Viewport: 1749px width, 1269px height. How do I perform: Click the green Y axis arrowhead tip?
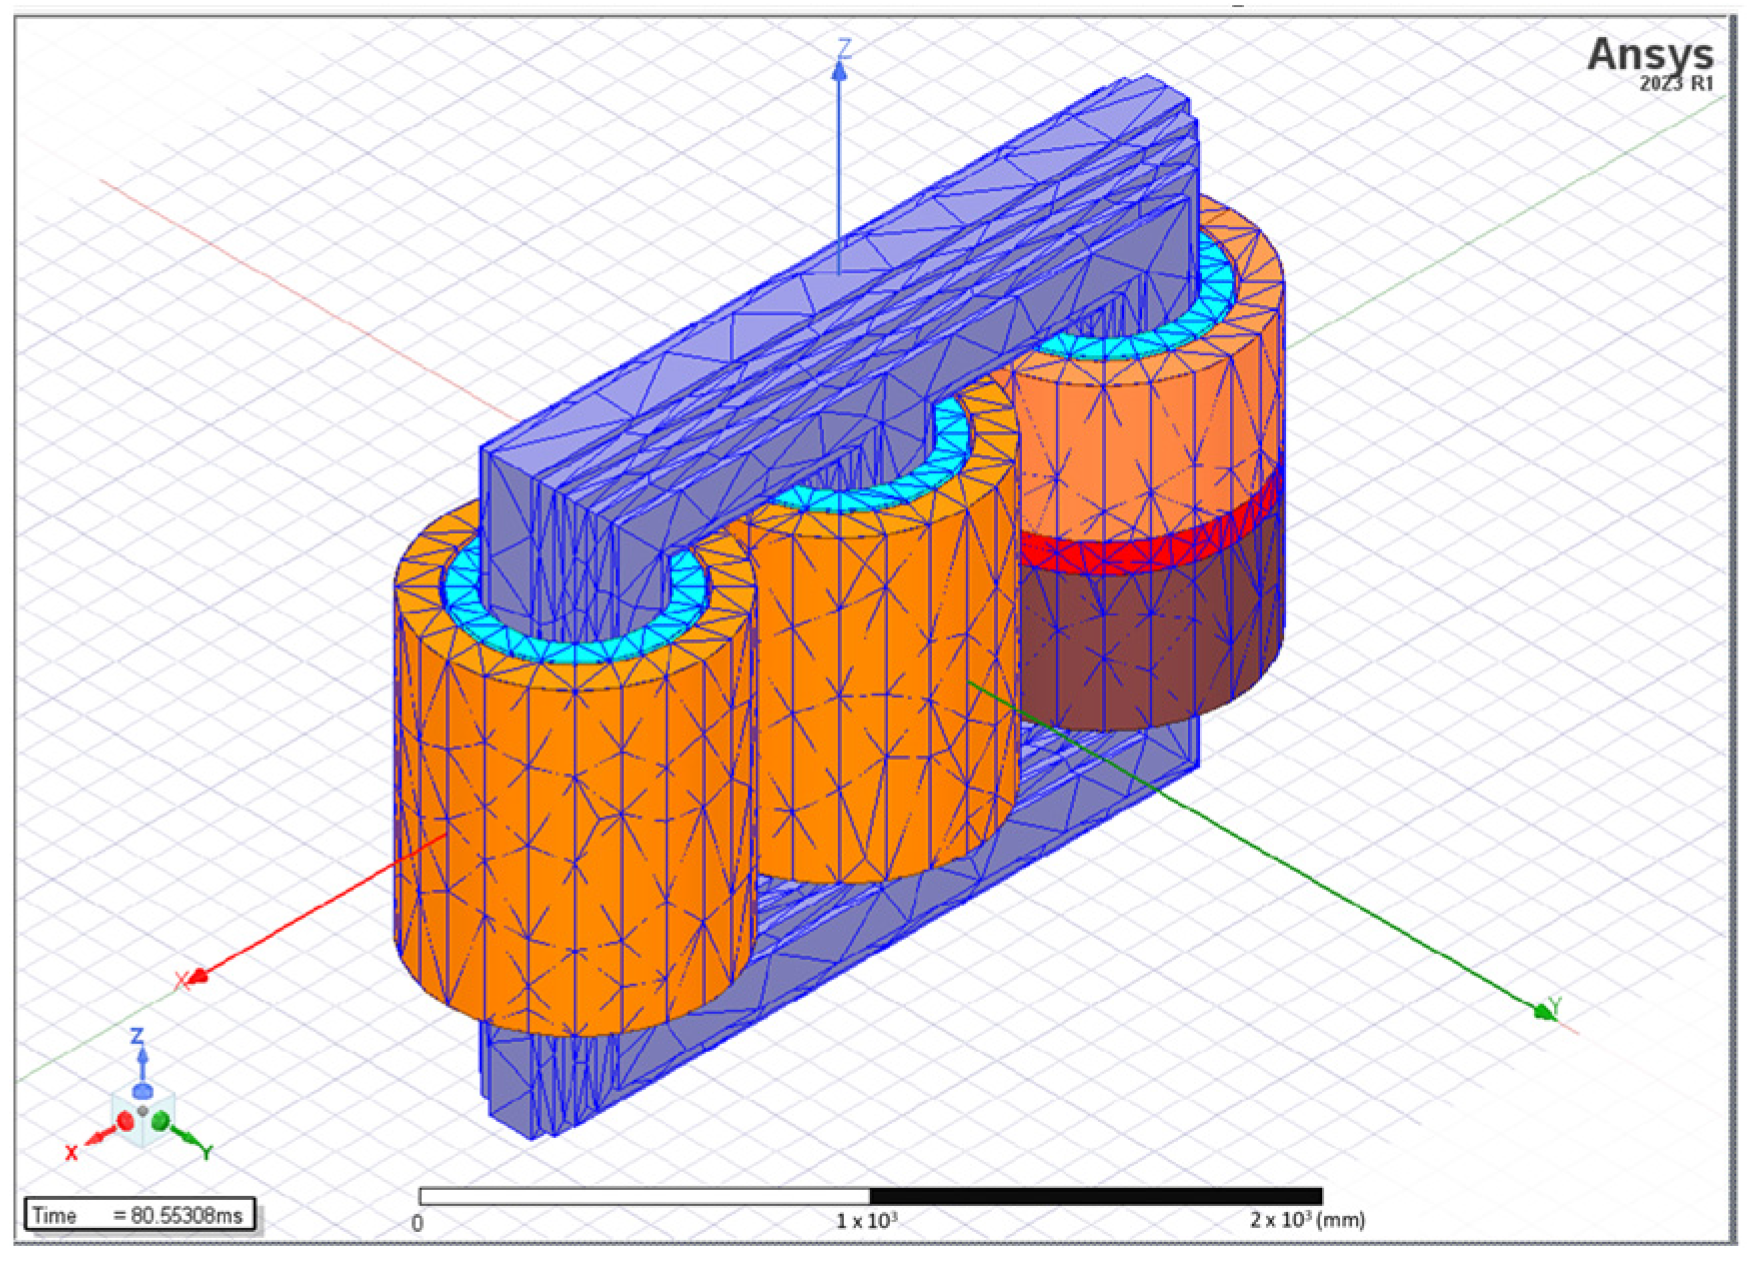[x=1545, y=1012]
